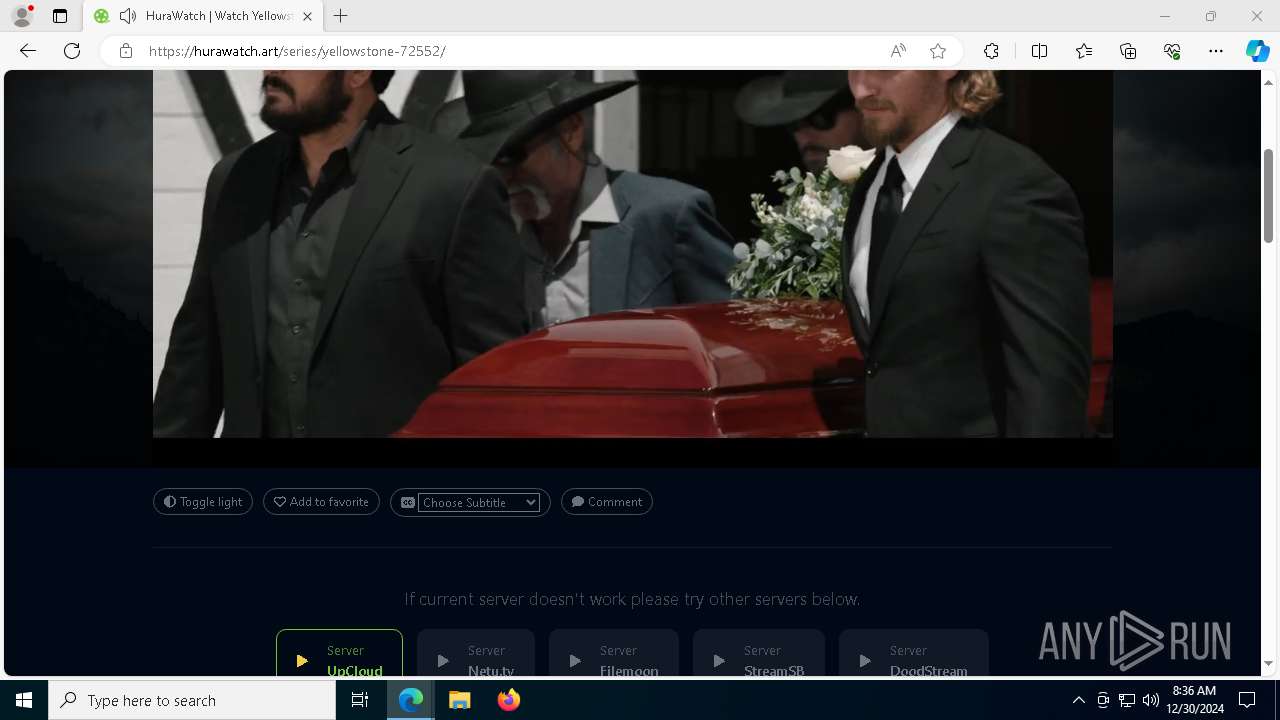Open Task View on taskbar

click(x=360, y=700)
